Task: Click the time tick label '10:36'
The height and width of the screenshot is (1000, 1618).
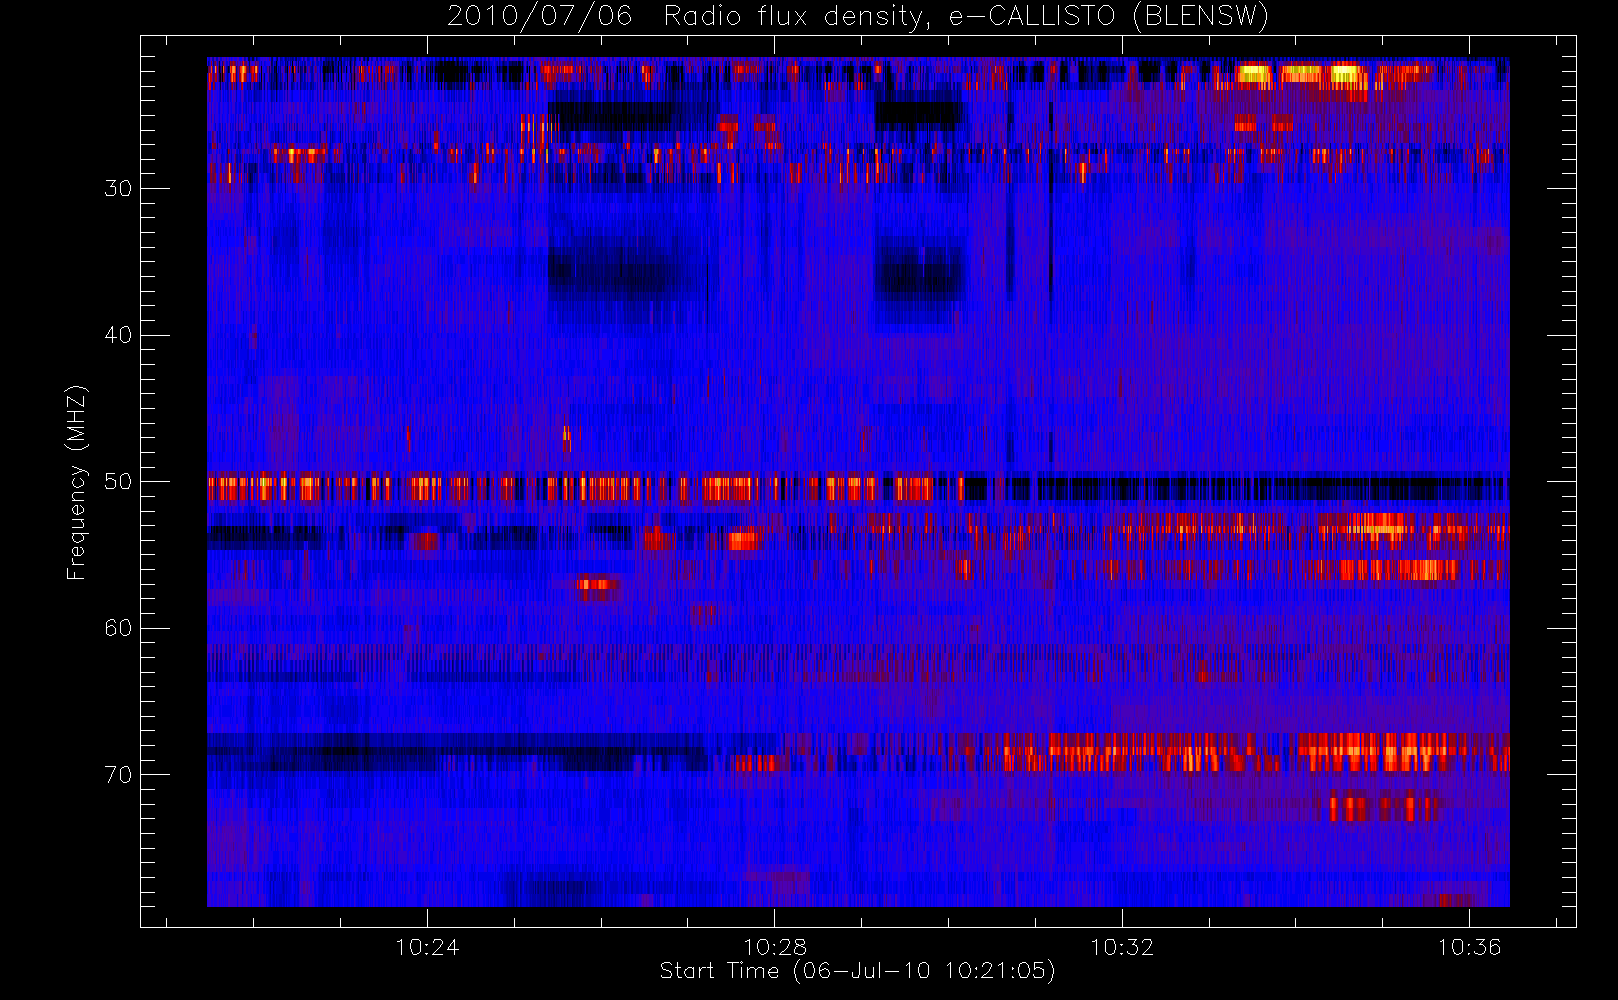Action: pos(1470,947)
